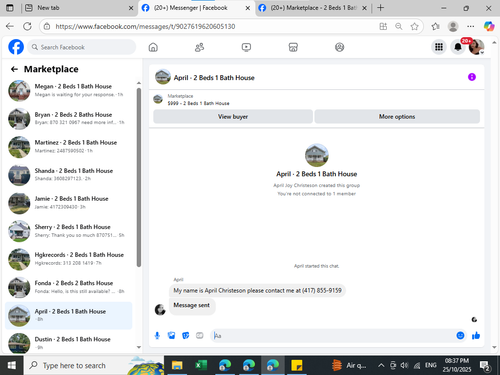
Task: Click the View buyer button
Action: pos(233,116)
